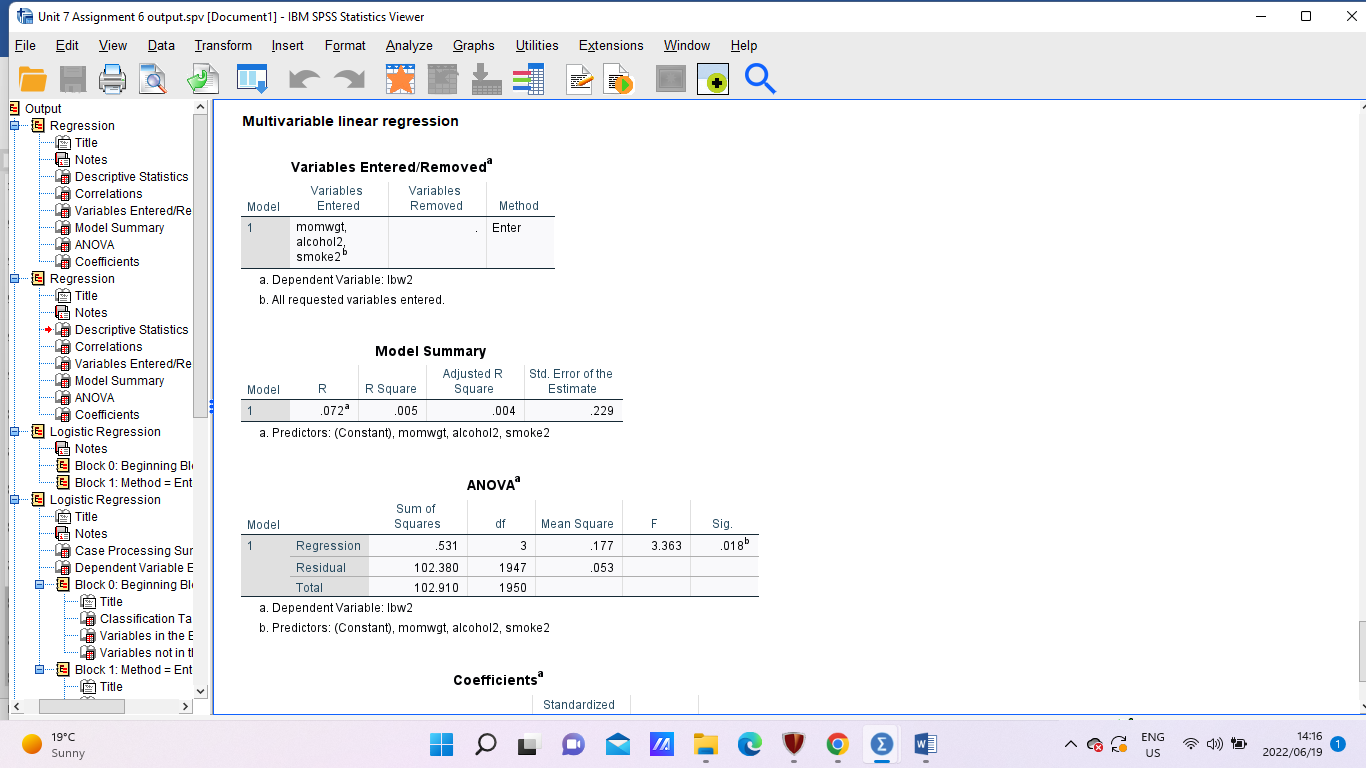The image size is (1366, 768).
Task: Open a file using the folder toolbar icon
Action: point(33,78)
